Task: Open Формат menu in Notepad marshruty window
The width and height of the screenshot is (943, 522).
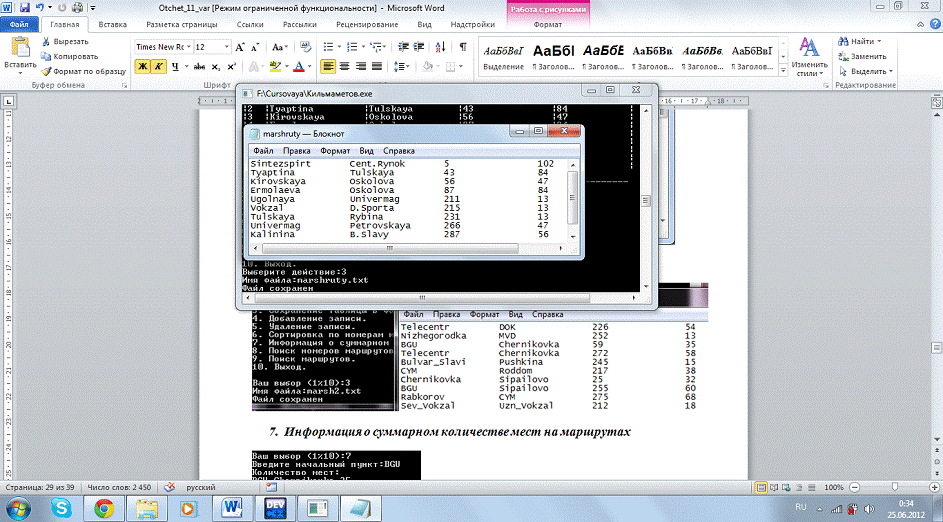Action: [x=335, y=150]
